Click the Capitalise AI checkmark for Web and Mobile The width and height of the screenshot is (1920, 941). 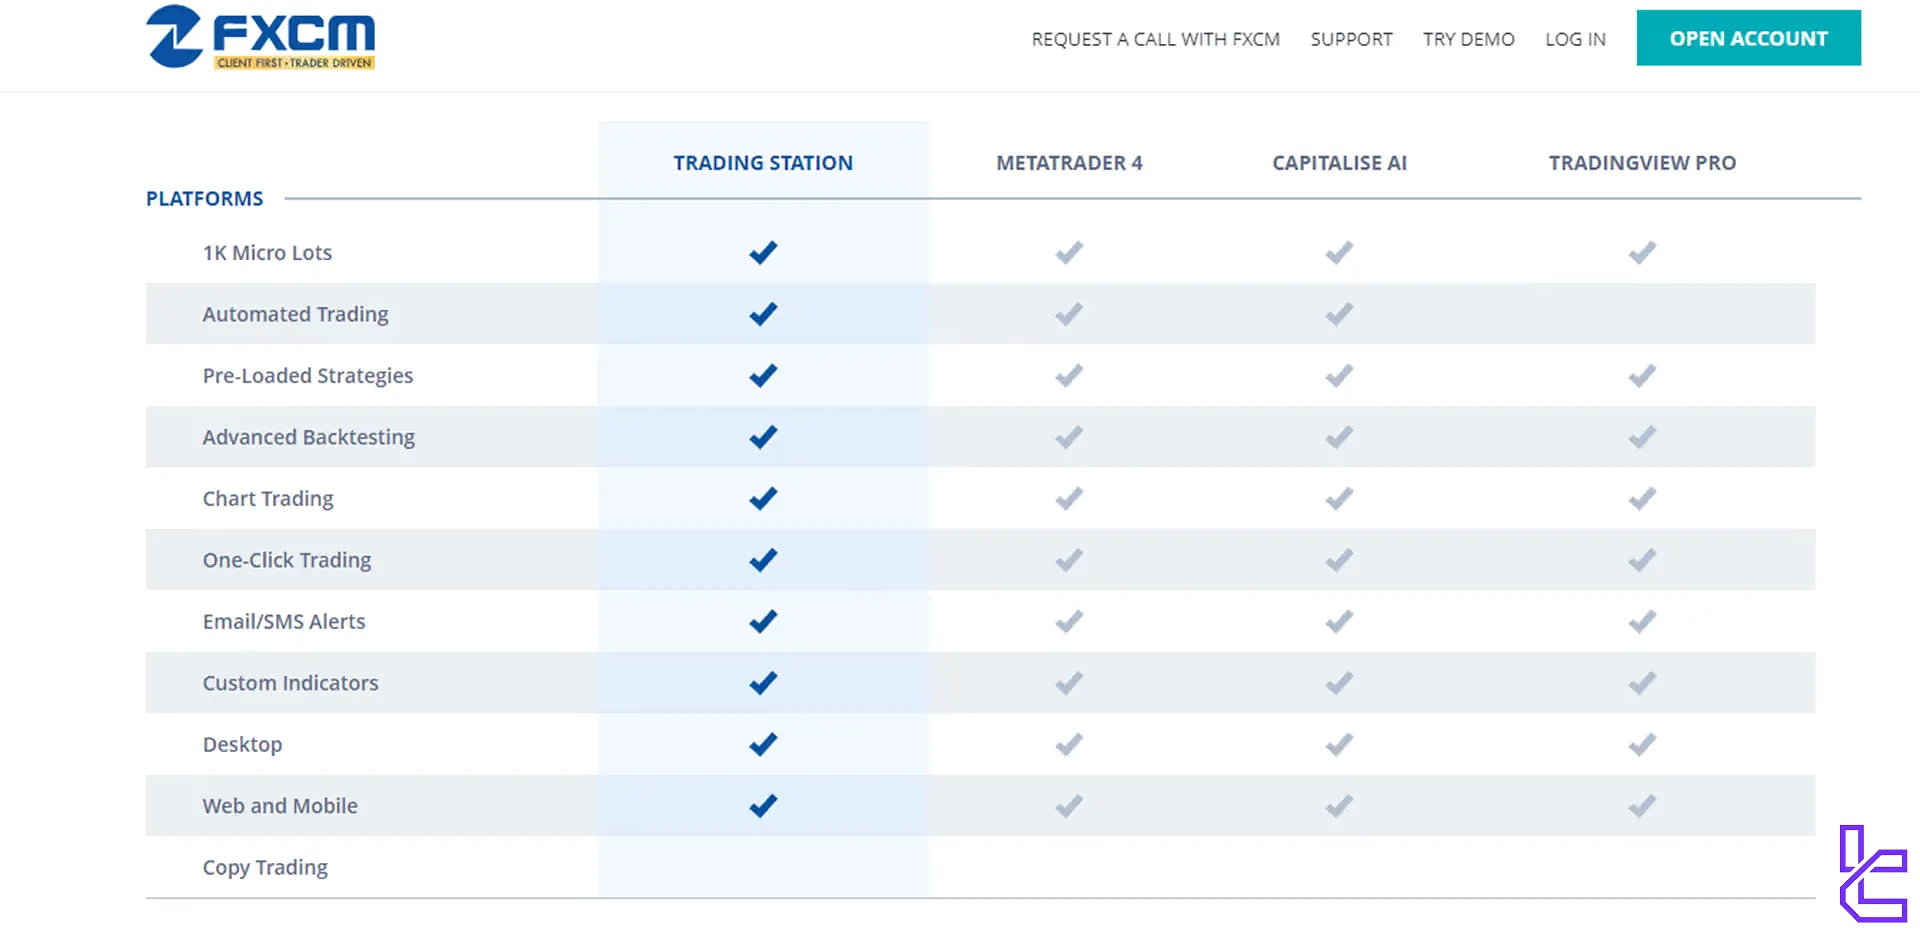click(x=1339, y=806)
